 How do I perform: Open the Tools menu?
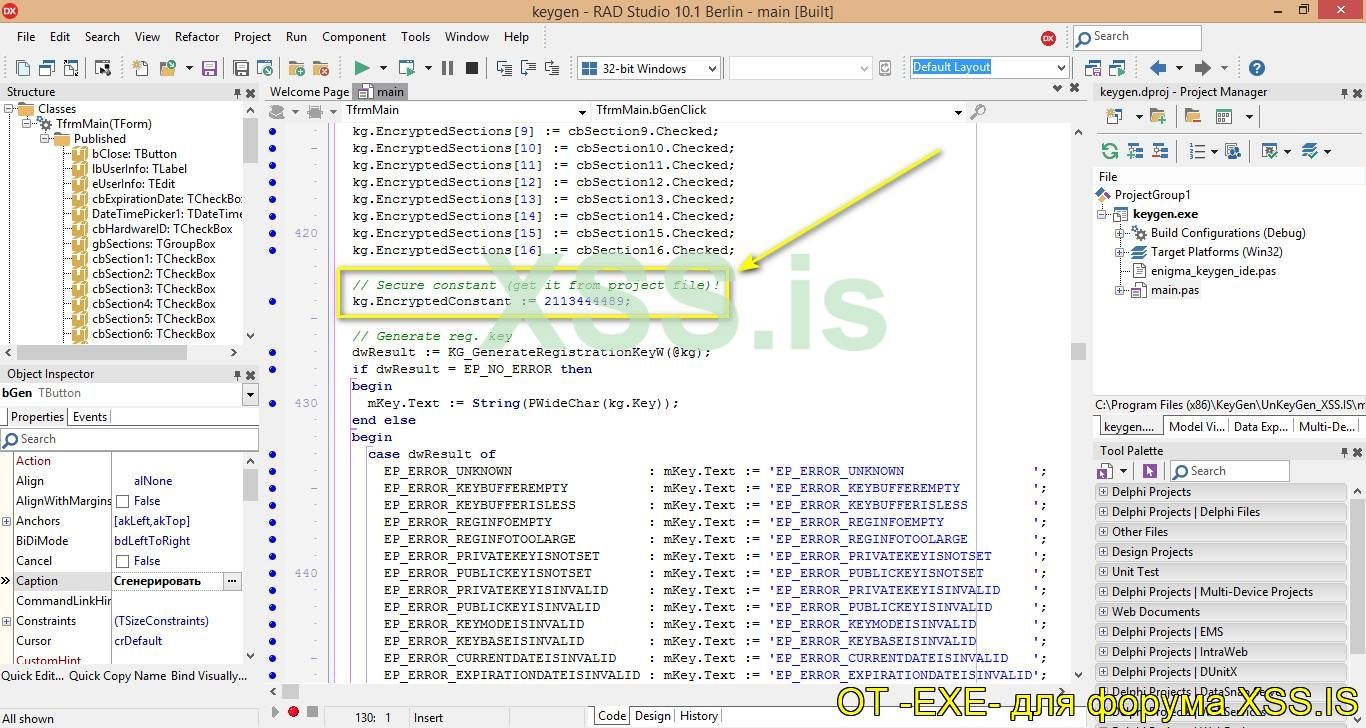pyautogui.click(x=415, y=37)
